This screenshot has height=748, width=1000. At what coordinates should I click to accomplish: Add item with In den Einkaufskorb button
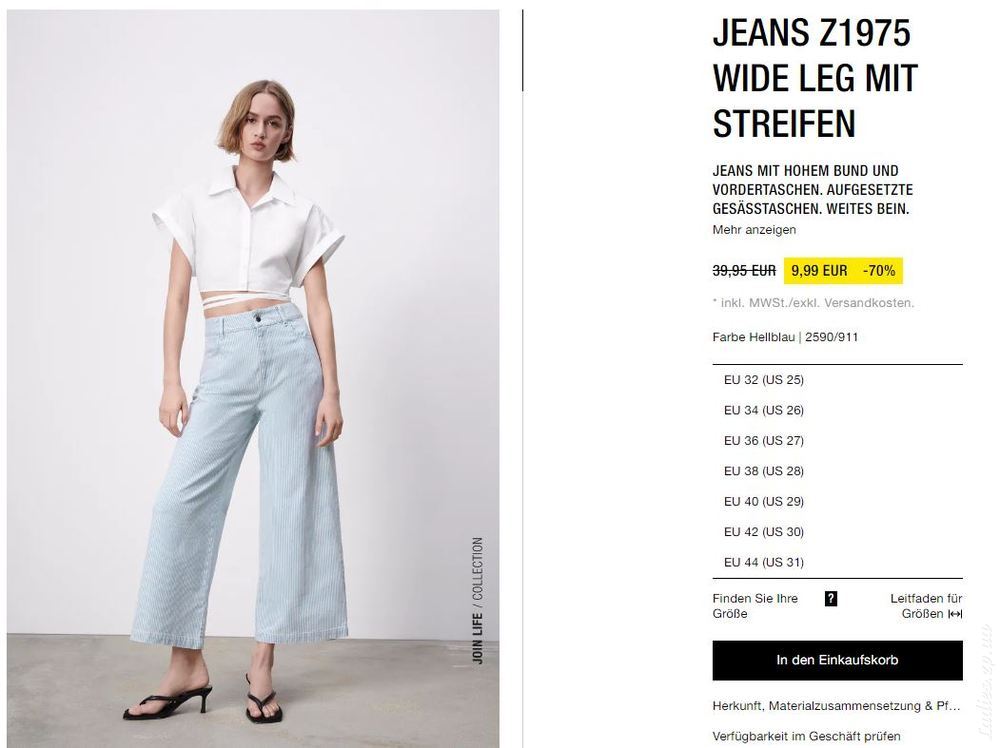(837, 660)
